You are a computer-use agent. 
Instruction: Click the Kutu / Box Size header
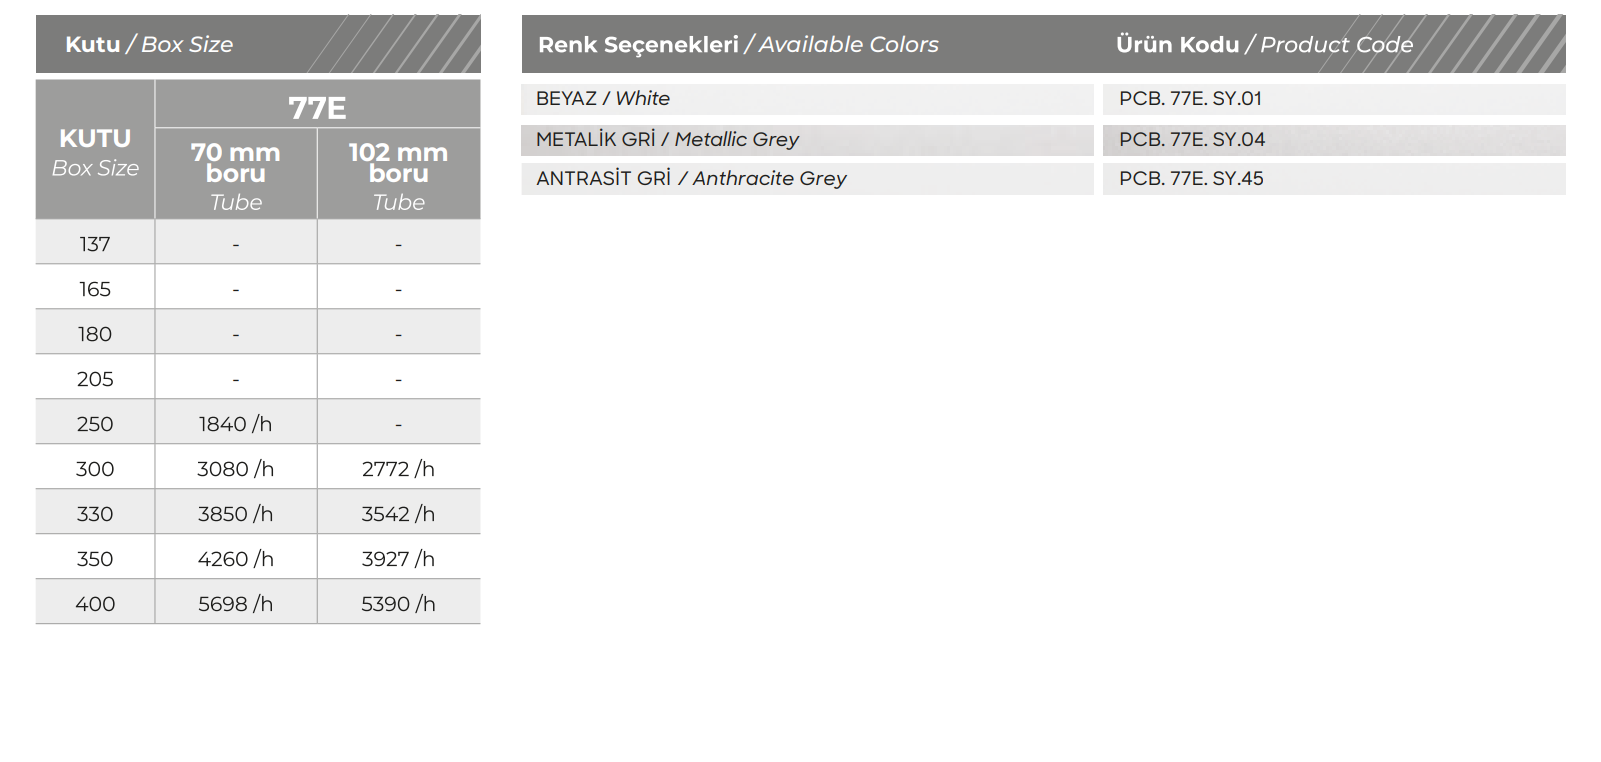tap(150, 44)
